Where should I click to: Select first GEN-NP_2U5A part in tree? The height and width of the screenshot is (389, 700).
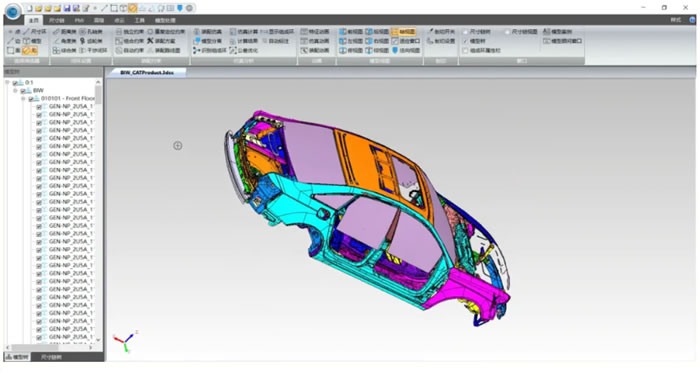point(71,106)
